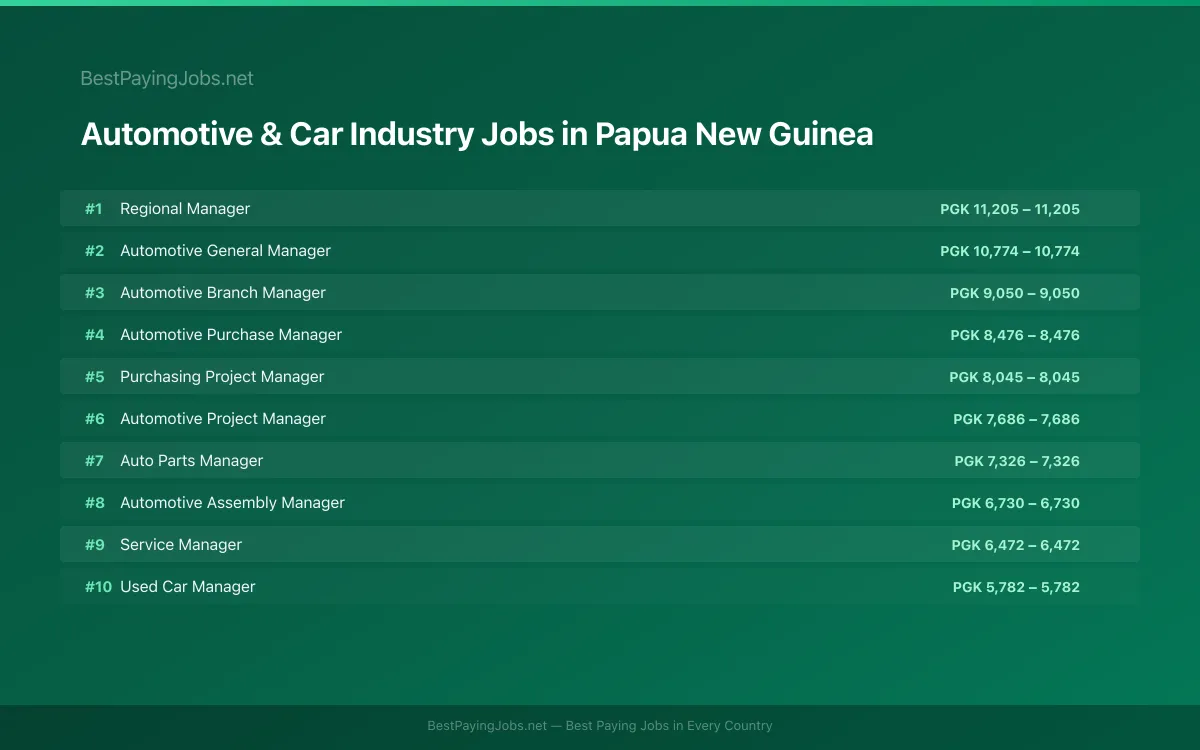Click salary PGK 6,472 – 6,472

[1016, 545]
